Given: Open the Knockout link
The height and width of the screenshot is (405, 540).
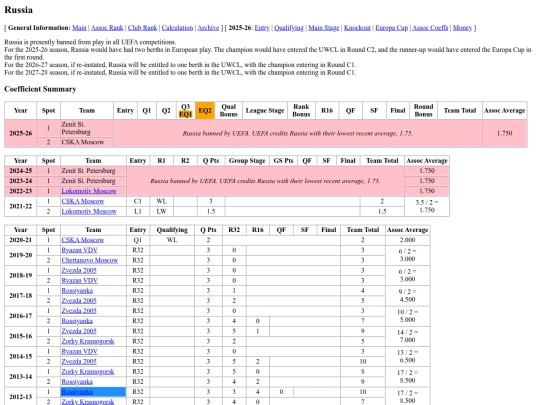Looking at the screenshot, I should click(x=357, y=28).
